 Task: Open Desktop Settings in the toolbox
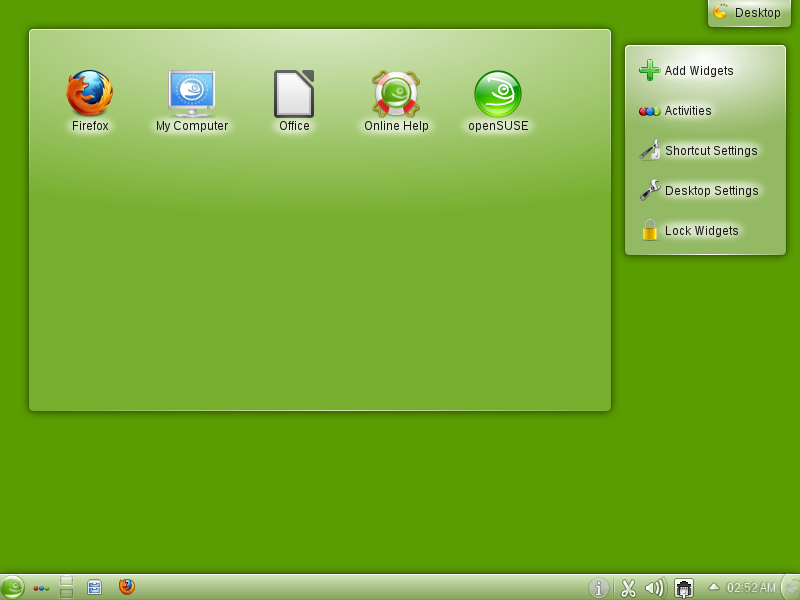click(x=699, y=190)
